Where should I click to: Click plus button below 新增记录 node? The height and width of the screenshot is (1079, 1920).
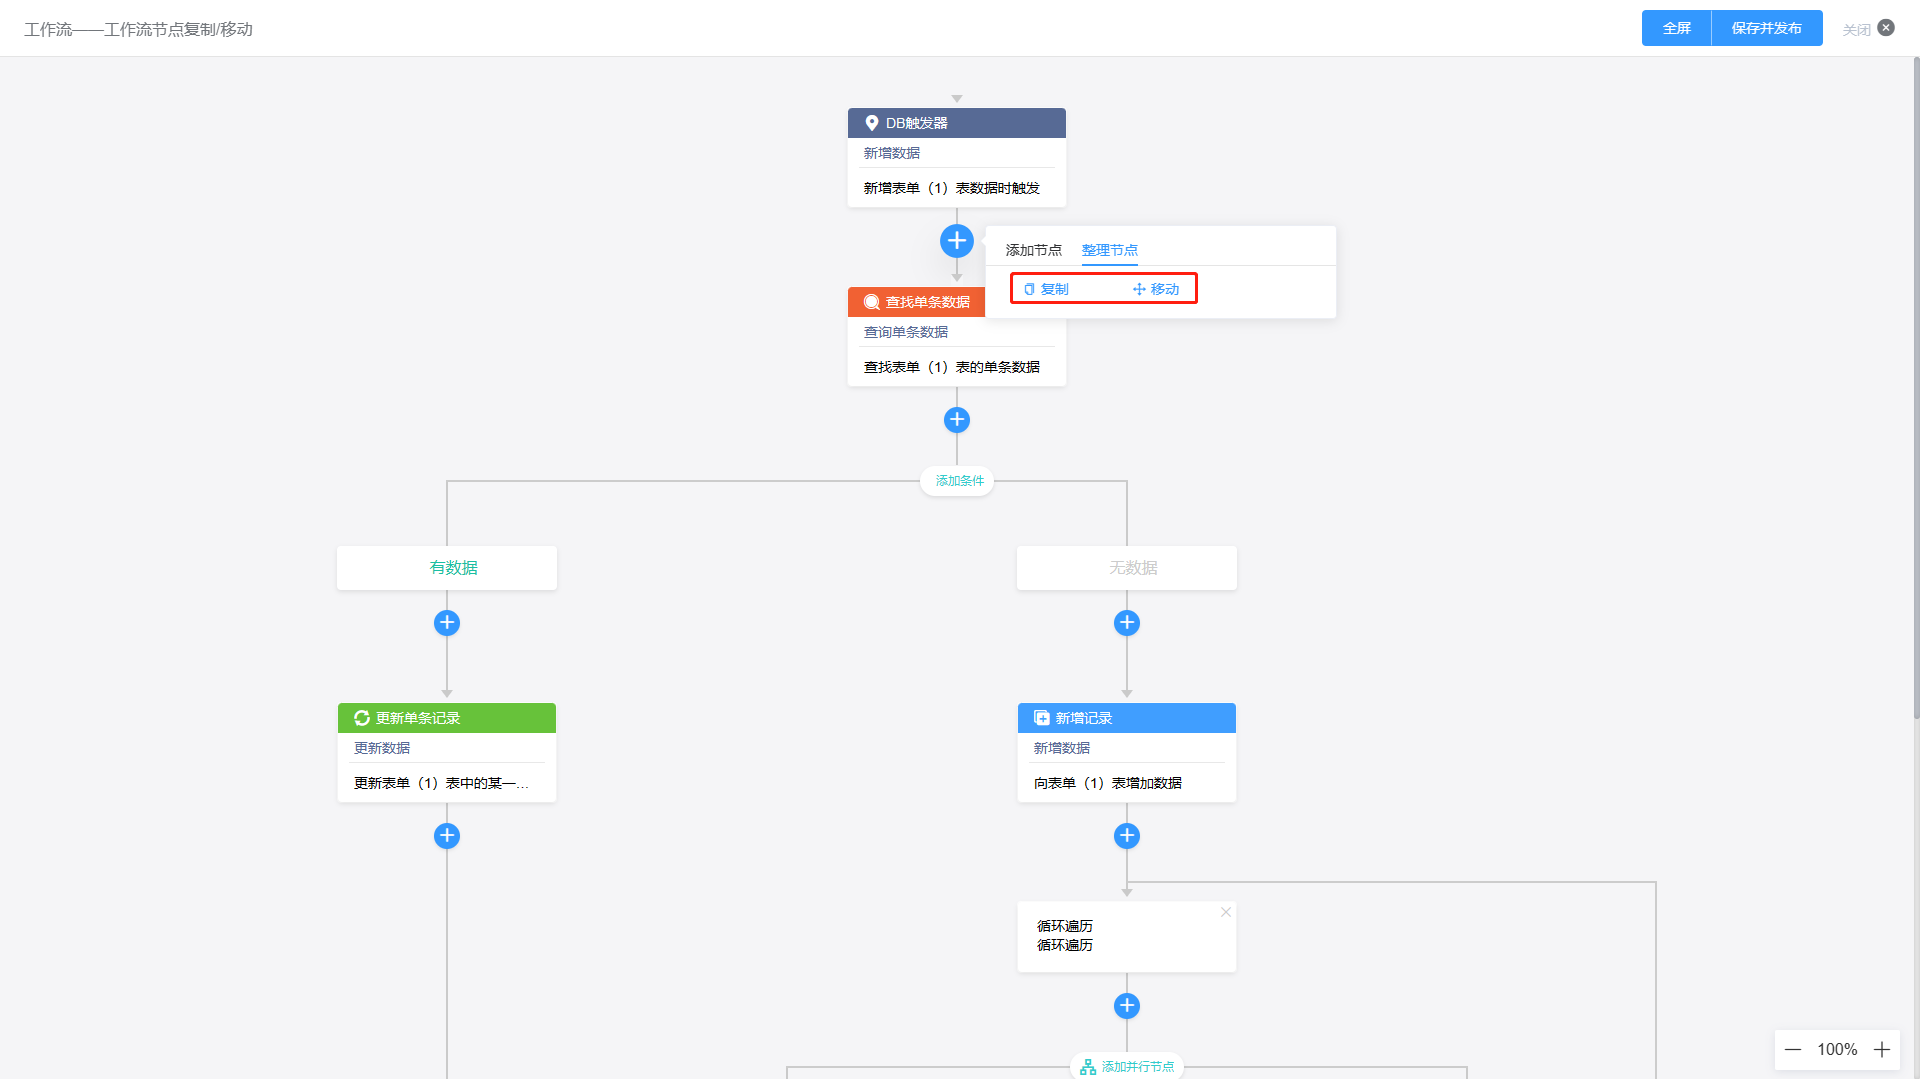click(x=1127, y=836)
